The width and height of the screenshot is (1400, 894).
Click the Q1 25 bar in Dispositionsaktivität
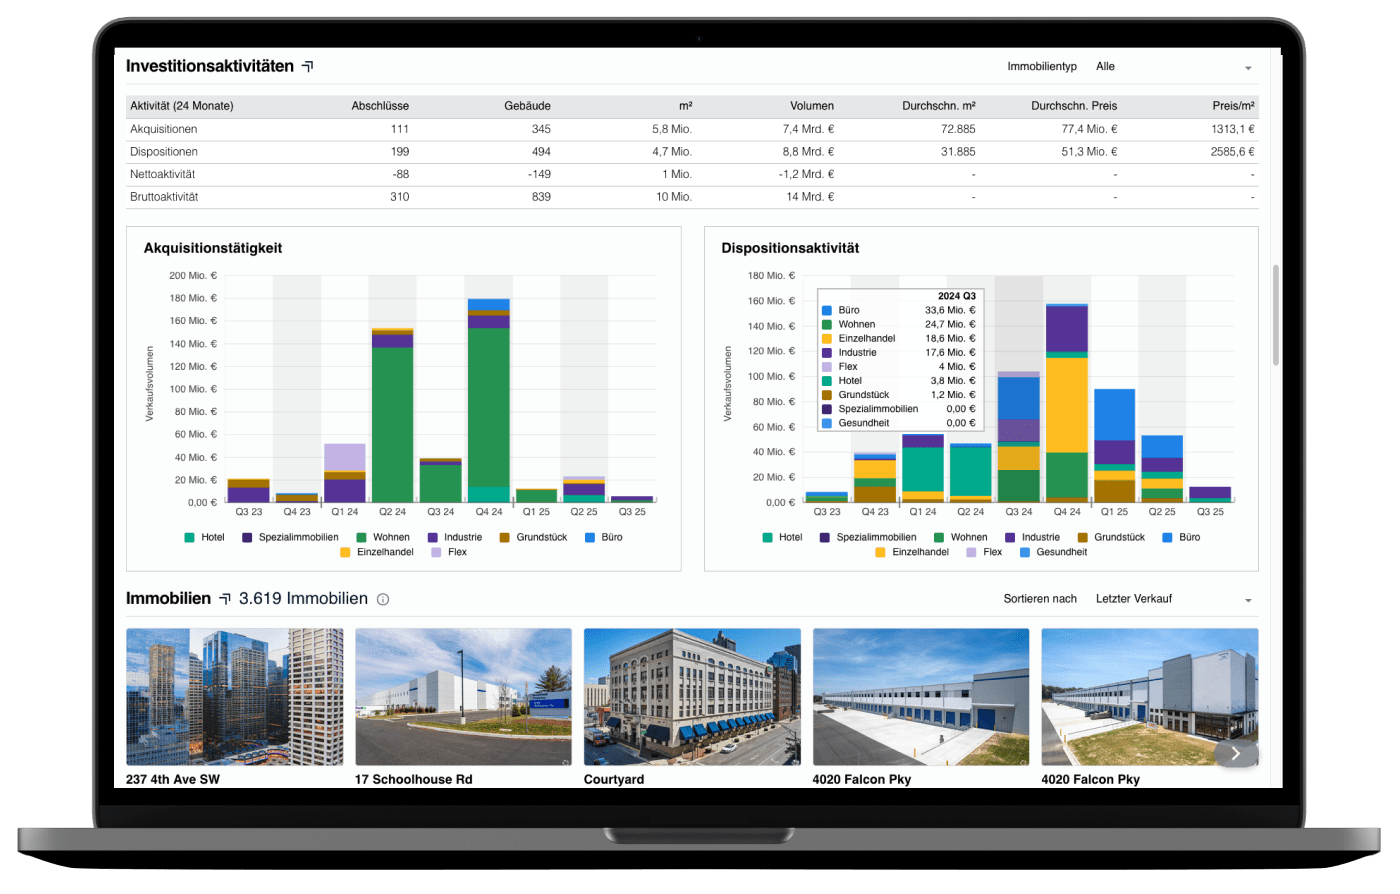[1114, 445]
